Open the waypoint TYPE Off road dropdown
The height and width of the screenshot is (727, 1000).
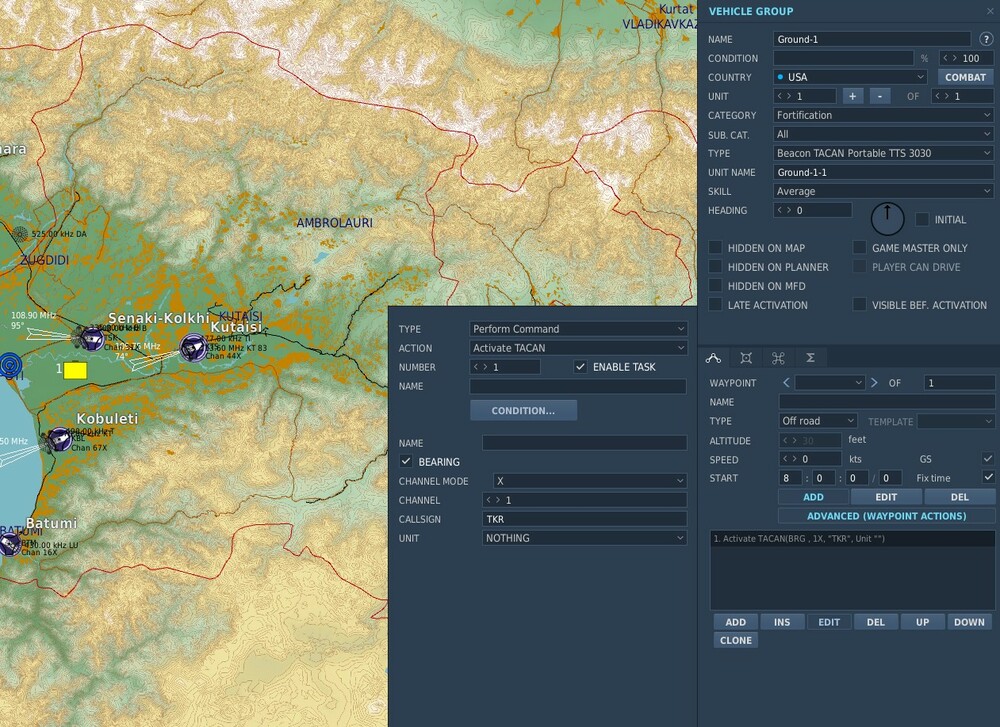tap(817, 420)
